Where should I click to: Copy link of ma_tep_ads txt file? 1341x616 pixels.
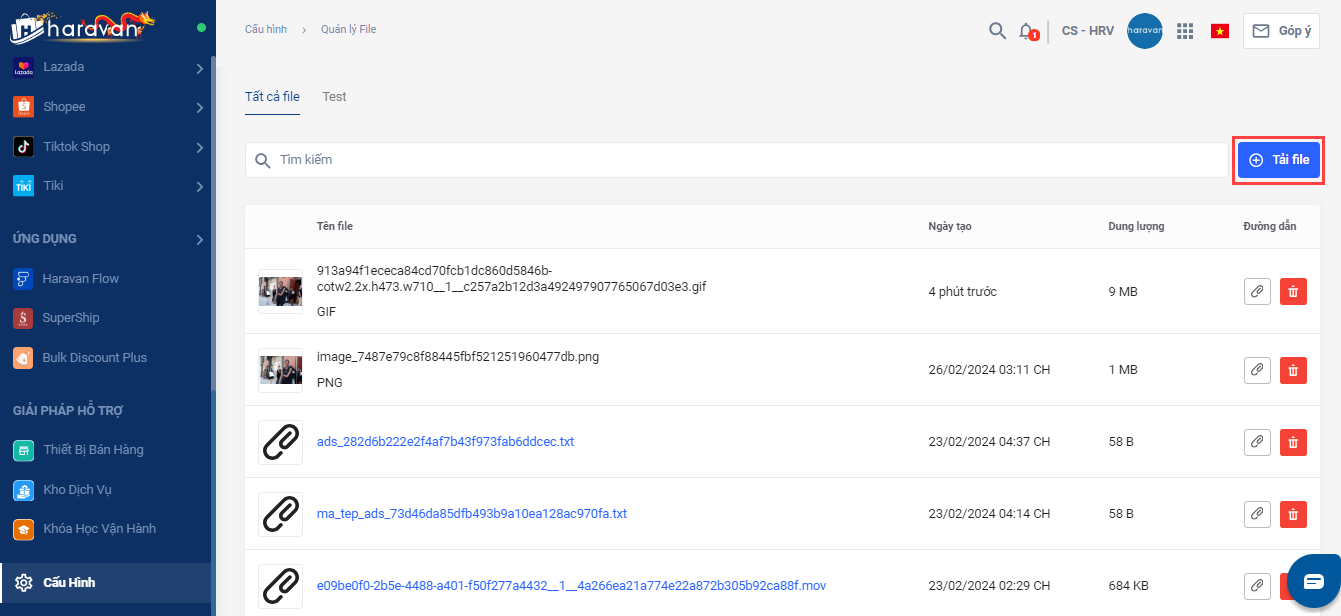point(1257,514)
